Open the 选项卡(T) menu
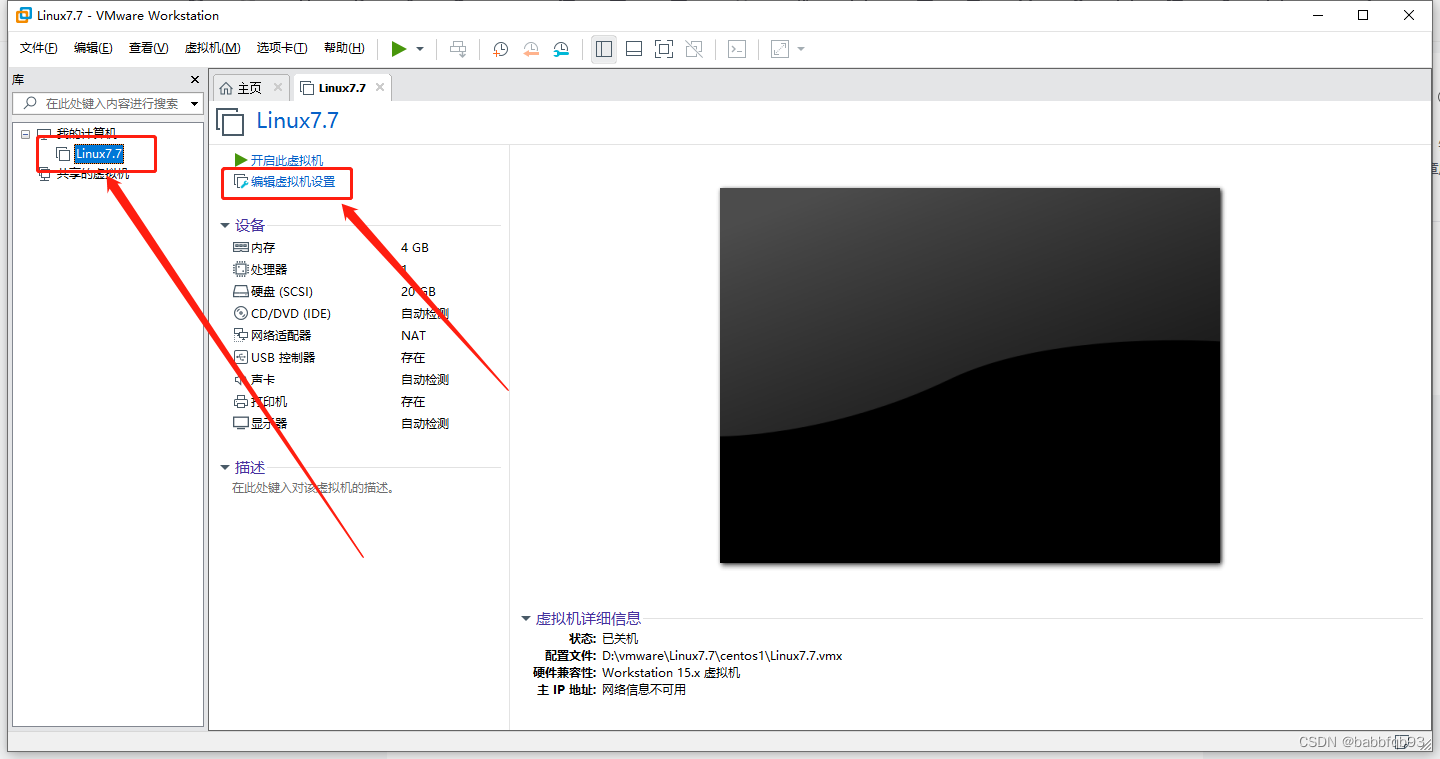This screenshot has width=1440, height=759. (x=282, y=48)
